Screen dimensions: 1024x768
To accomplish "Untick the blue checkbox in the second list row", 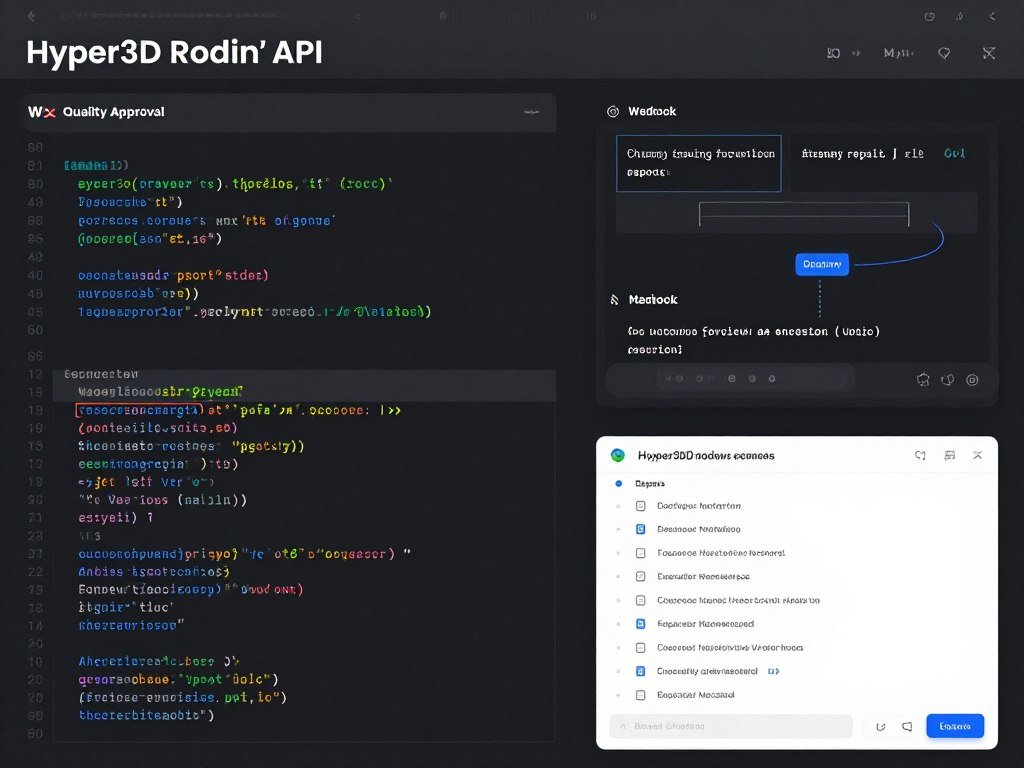I will click(641, 530).
